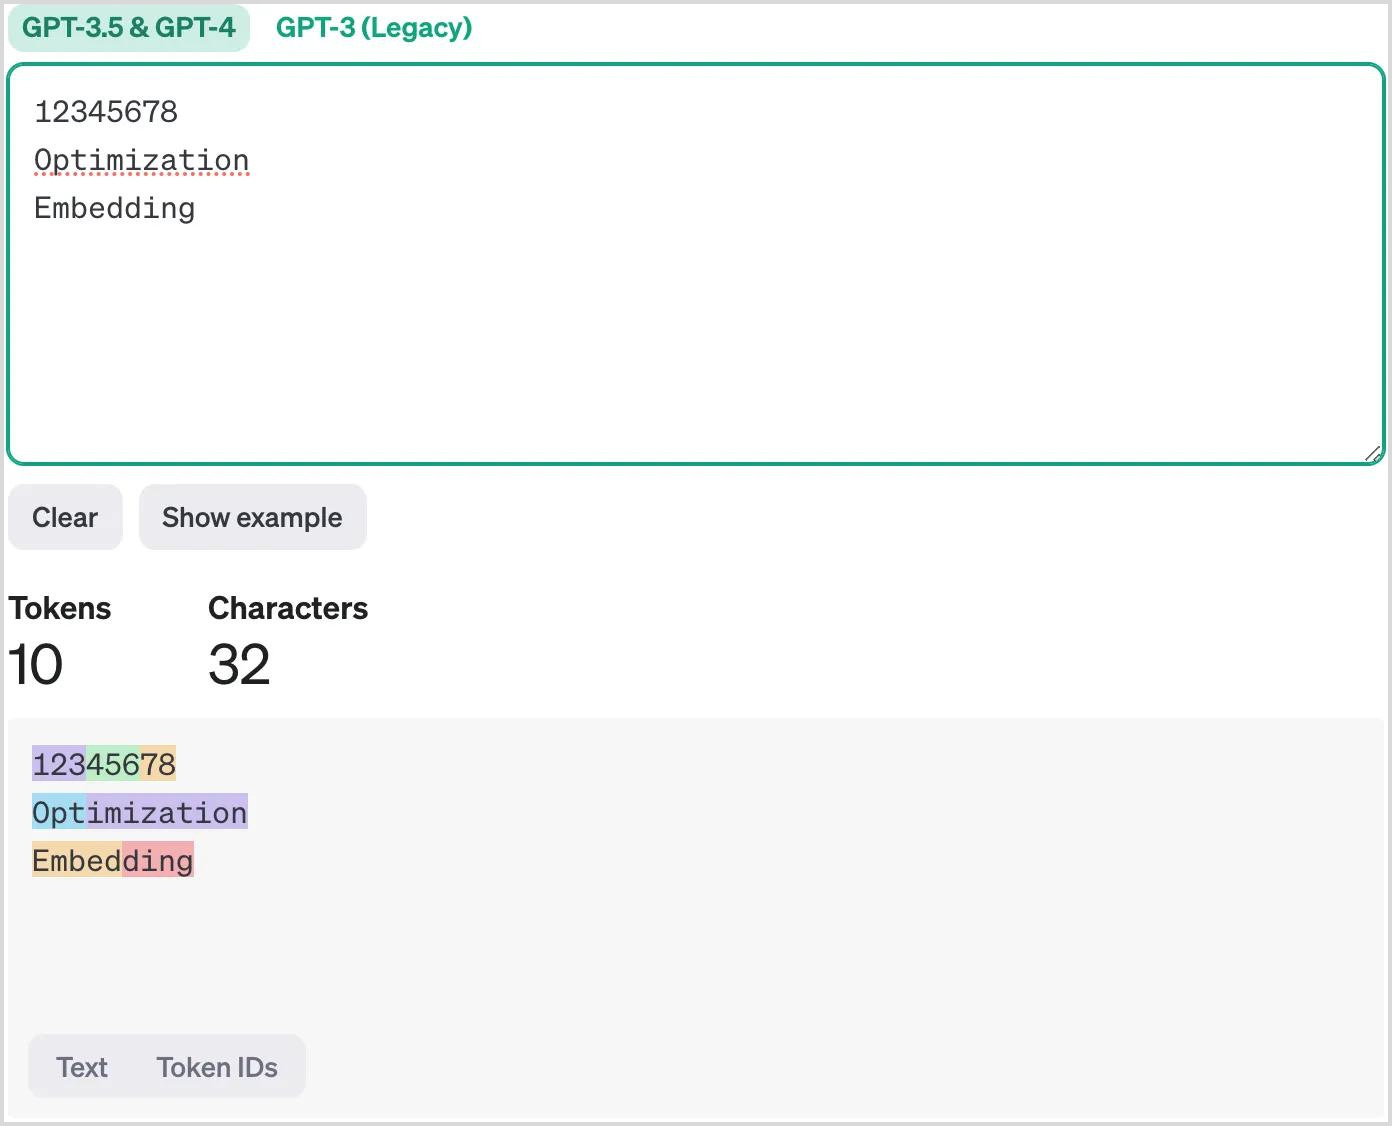The image size is (1392, 1126).
Task: Select the Text view toggle
Action: point(82,1067)
